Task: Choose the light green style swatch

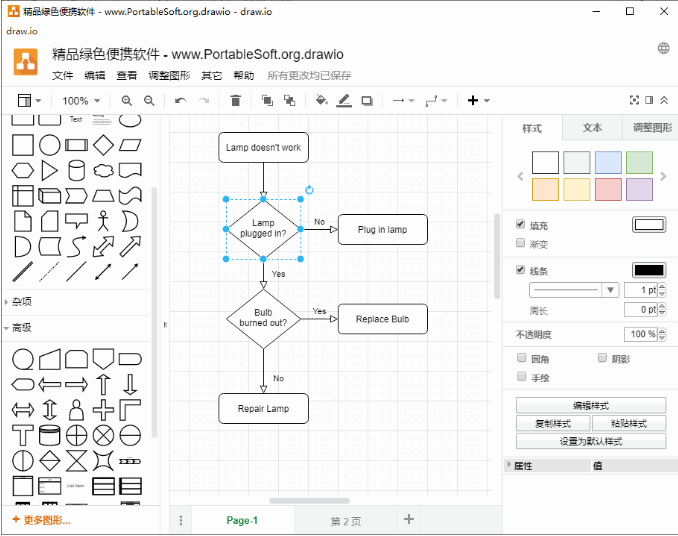Action: (640, 163)
